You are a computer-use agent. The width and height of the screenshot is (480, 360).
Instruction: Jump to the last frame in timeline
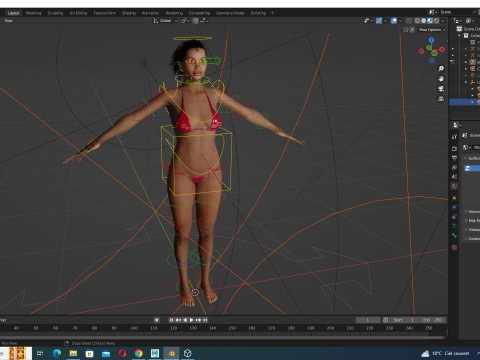tap(205, 320)
